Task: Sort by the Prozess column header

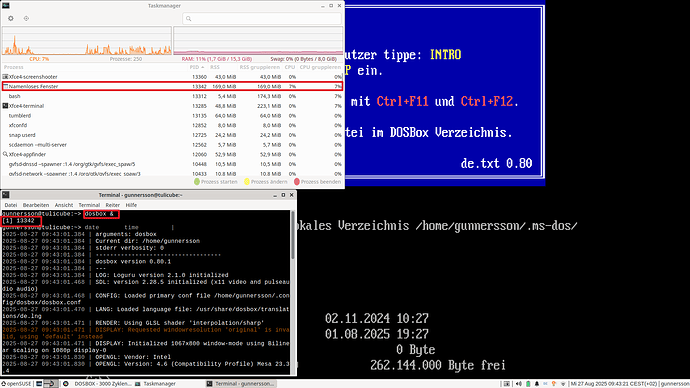Action: [x=14, y=67]
